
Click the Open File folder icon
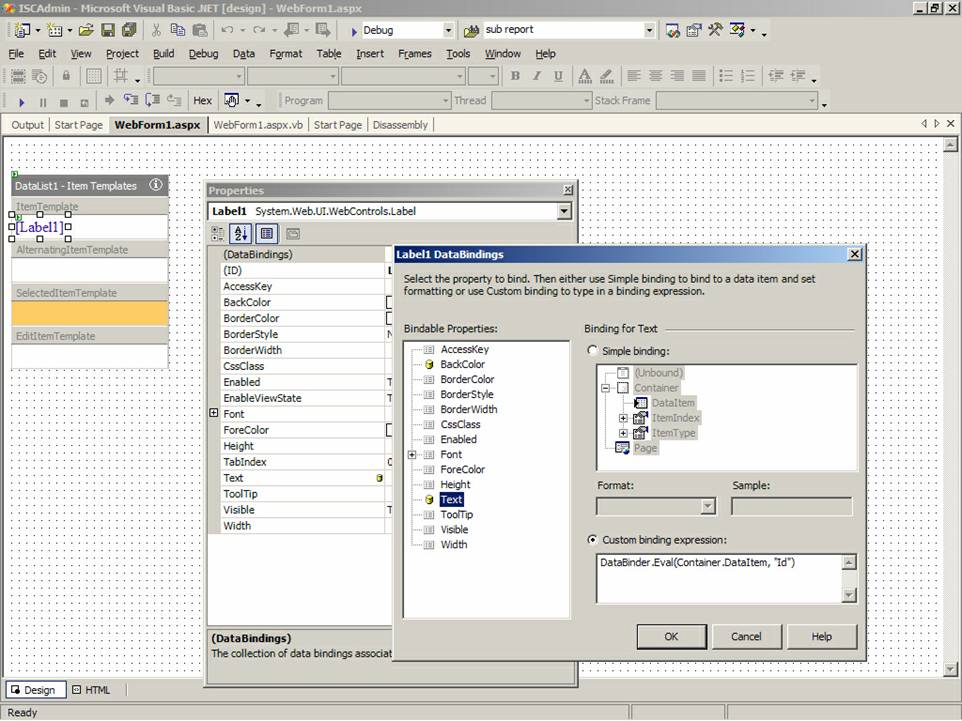[86, 30]
